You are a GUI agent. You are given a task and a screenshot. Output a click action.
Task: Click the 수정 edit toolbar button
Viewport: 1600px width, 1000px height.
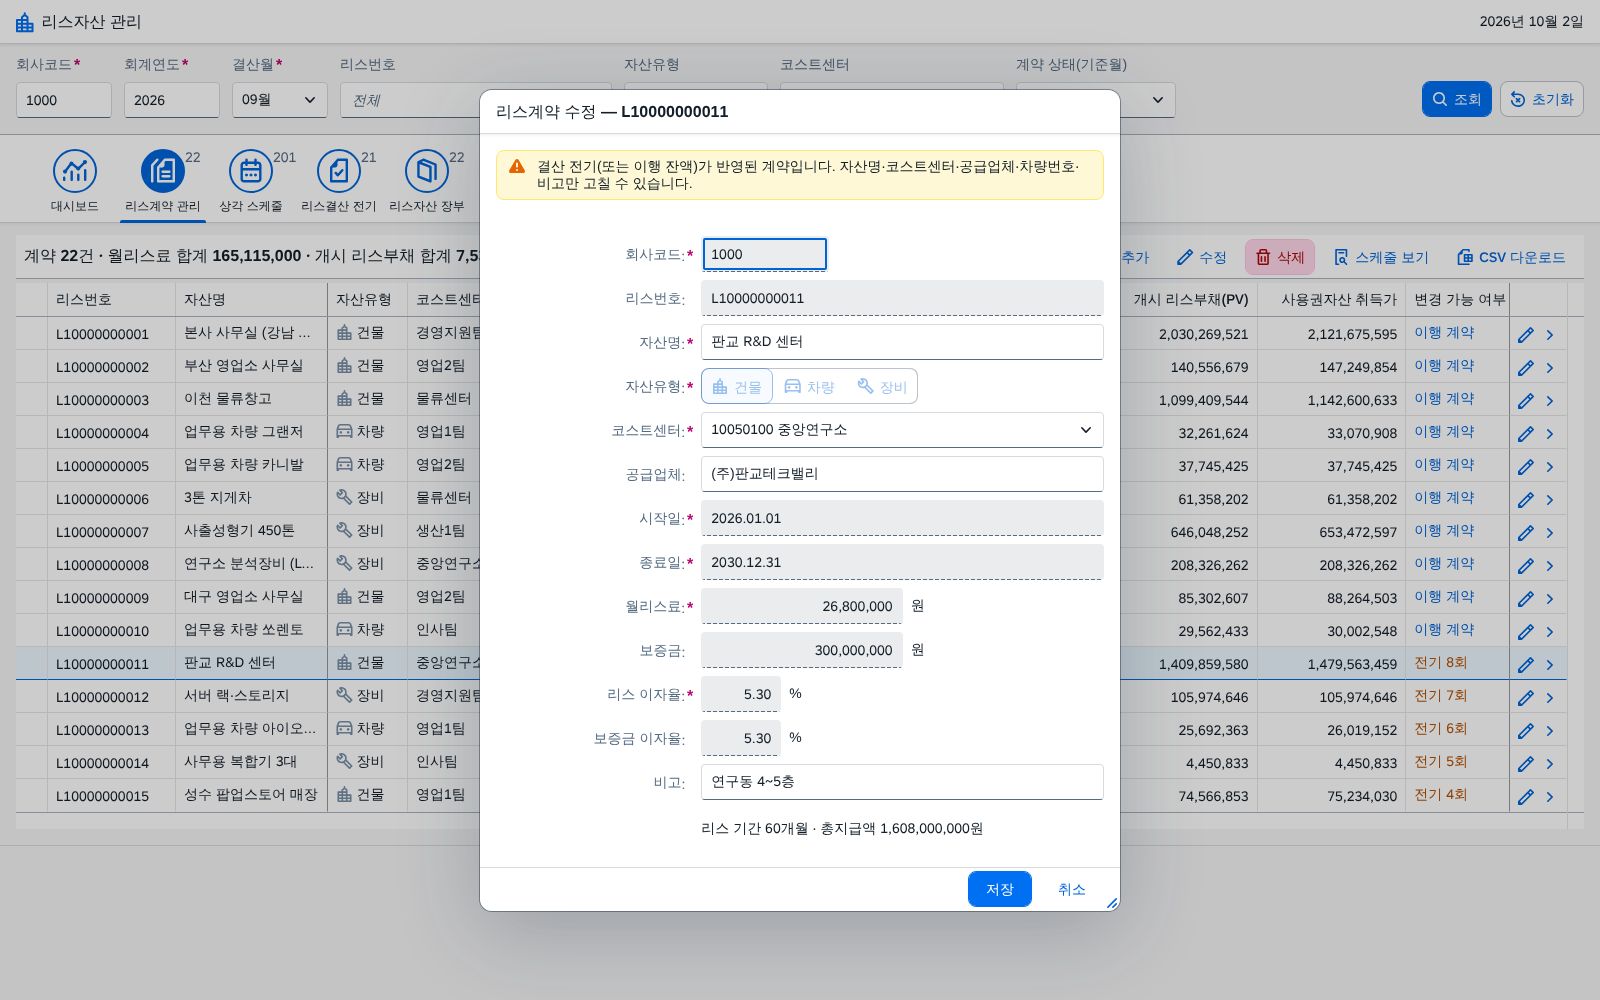(1201, 257)
